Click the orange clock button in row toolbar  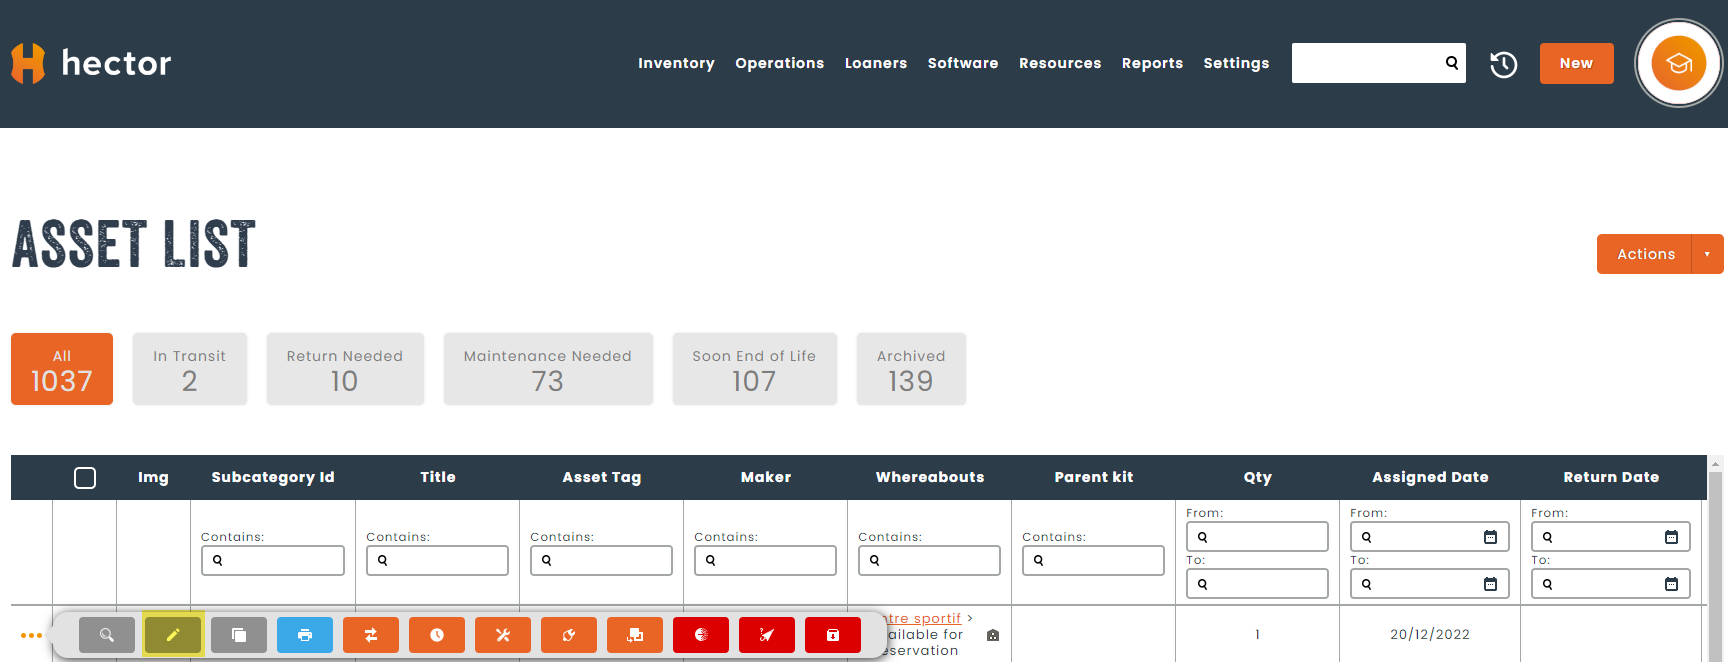tap(437, 635)
